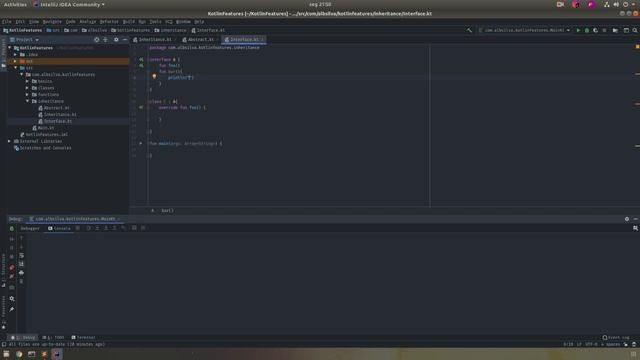Click Evaluate Expression calculator icon
Image resolution: width=640 pixels, height=360 pixels.
tap(134, 228)
